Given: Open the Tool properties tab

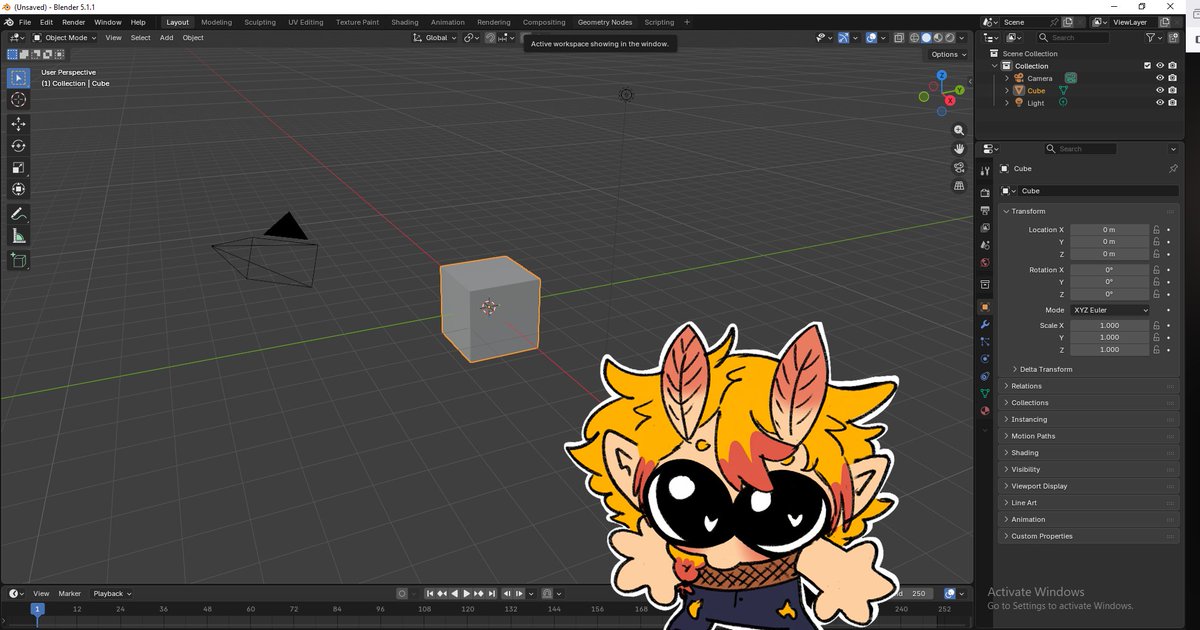Looking at the screenshot, I should [985, 172].
